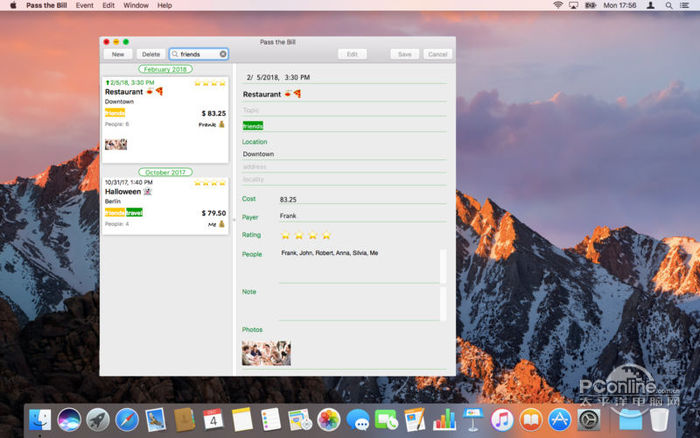Viewport: 700px width, 438px height.
Task: Open Notification Center from the menu bar
Action: [686, 5]
